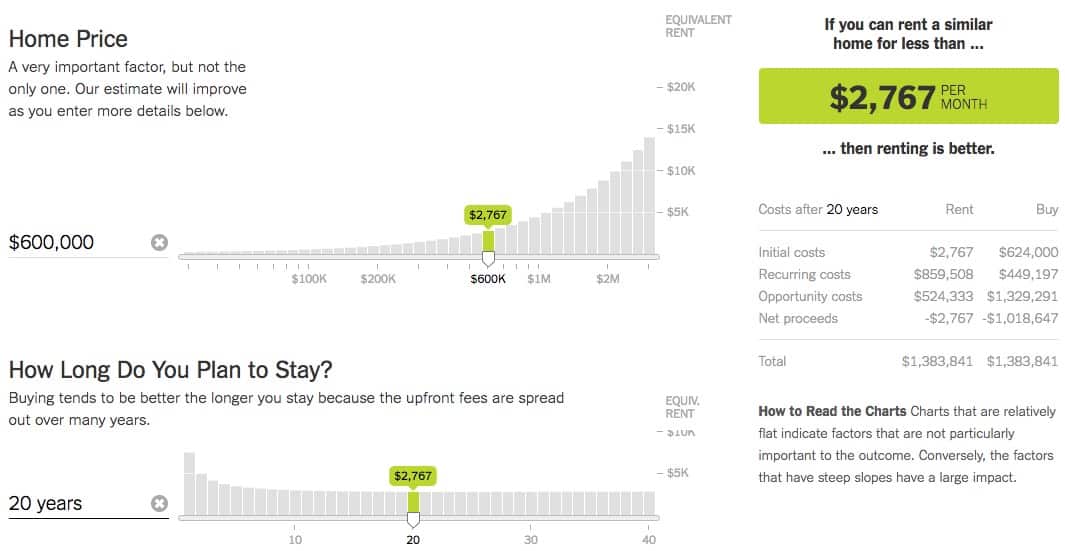1065x551 pixels.
Task: Select $2M on the home price axis
Action: pyautogui.click(x=607, y=279)
